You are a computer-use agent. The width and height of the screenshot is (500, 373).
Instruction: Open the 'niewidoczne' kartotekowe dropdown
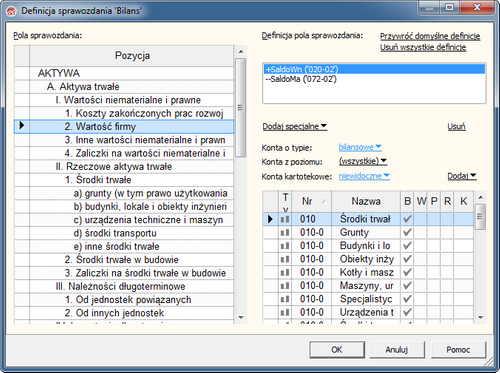click(364, 176)
